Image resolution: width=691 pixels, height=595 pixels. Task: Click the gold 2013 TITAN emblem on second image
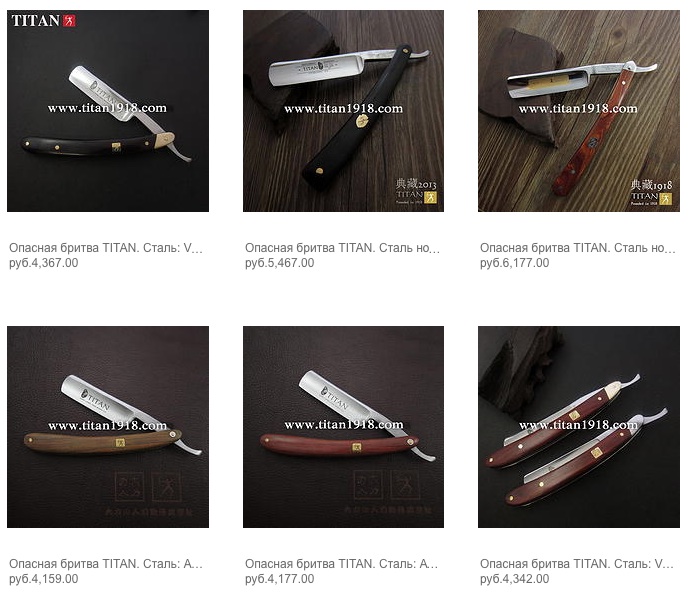pyautogui.click(x=416, y=191)
